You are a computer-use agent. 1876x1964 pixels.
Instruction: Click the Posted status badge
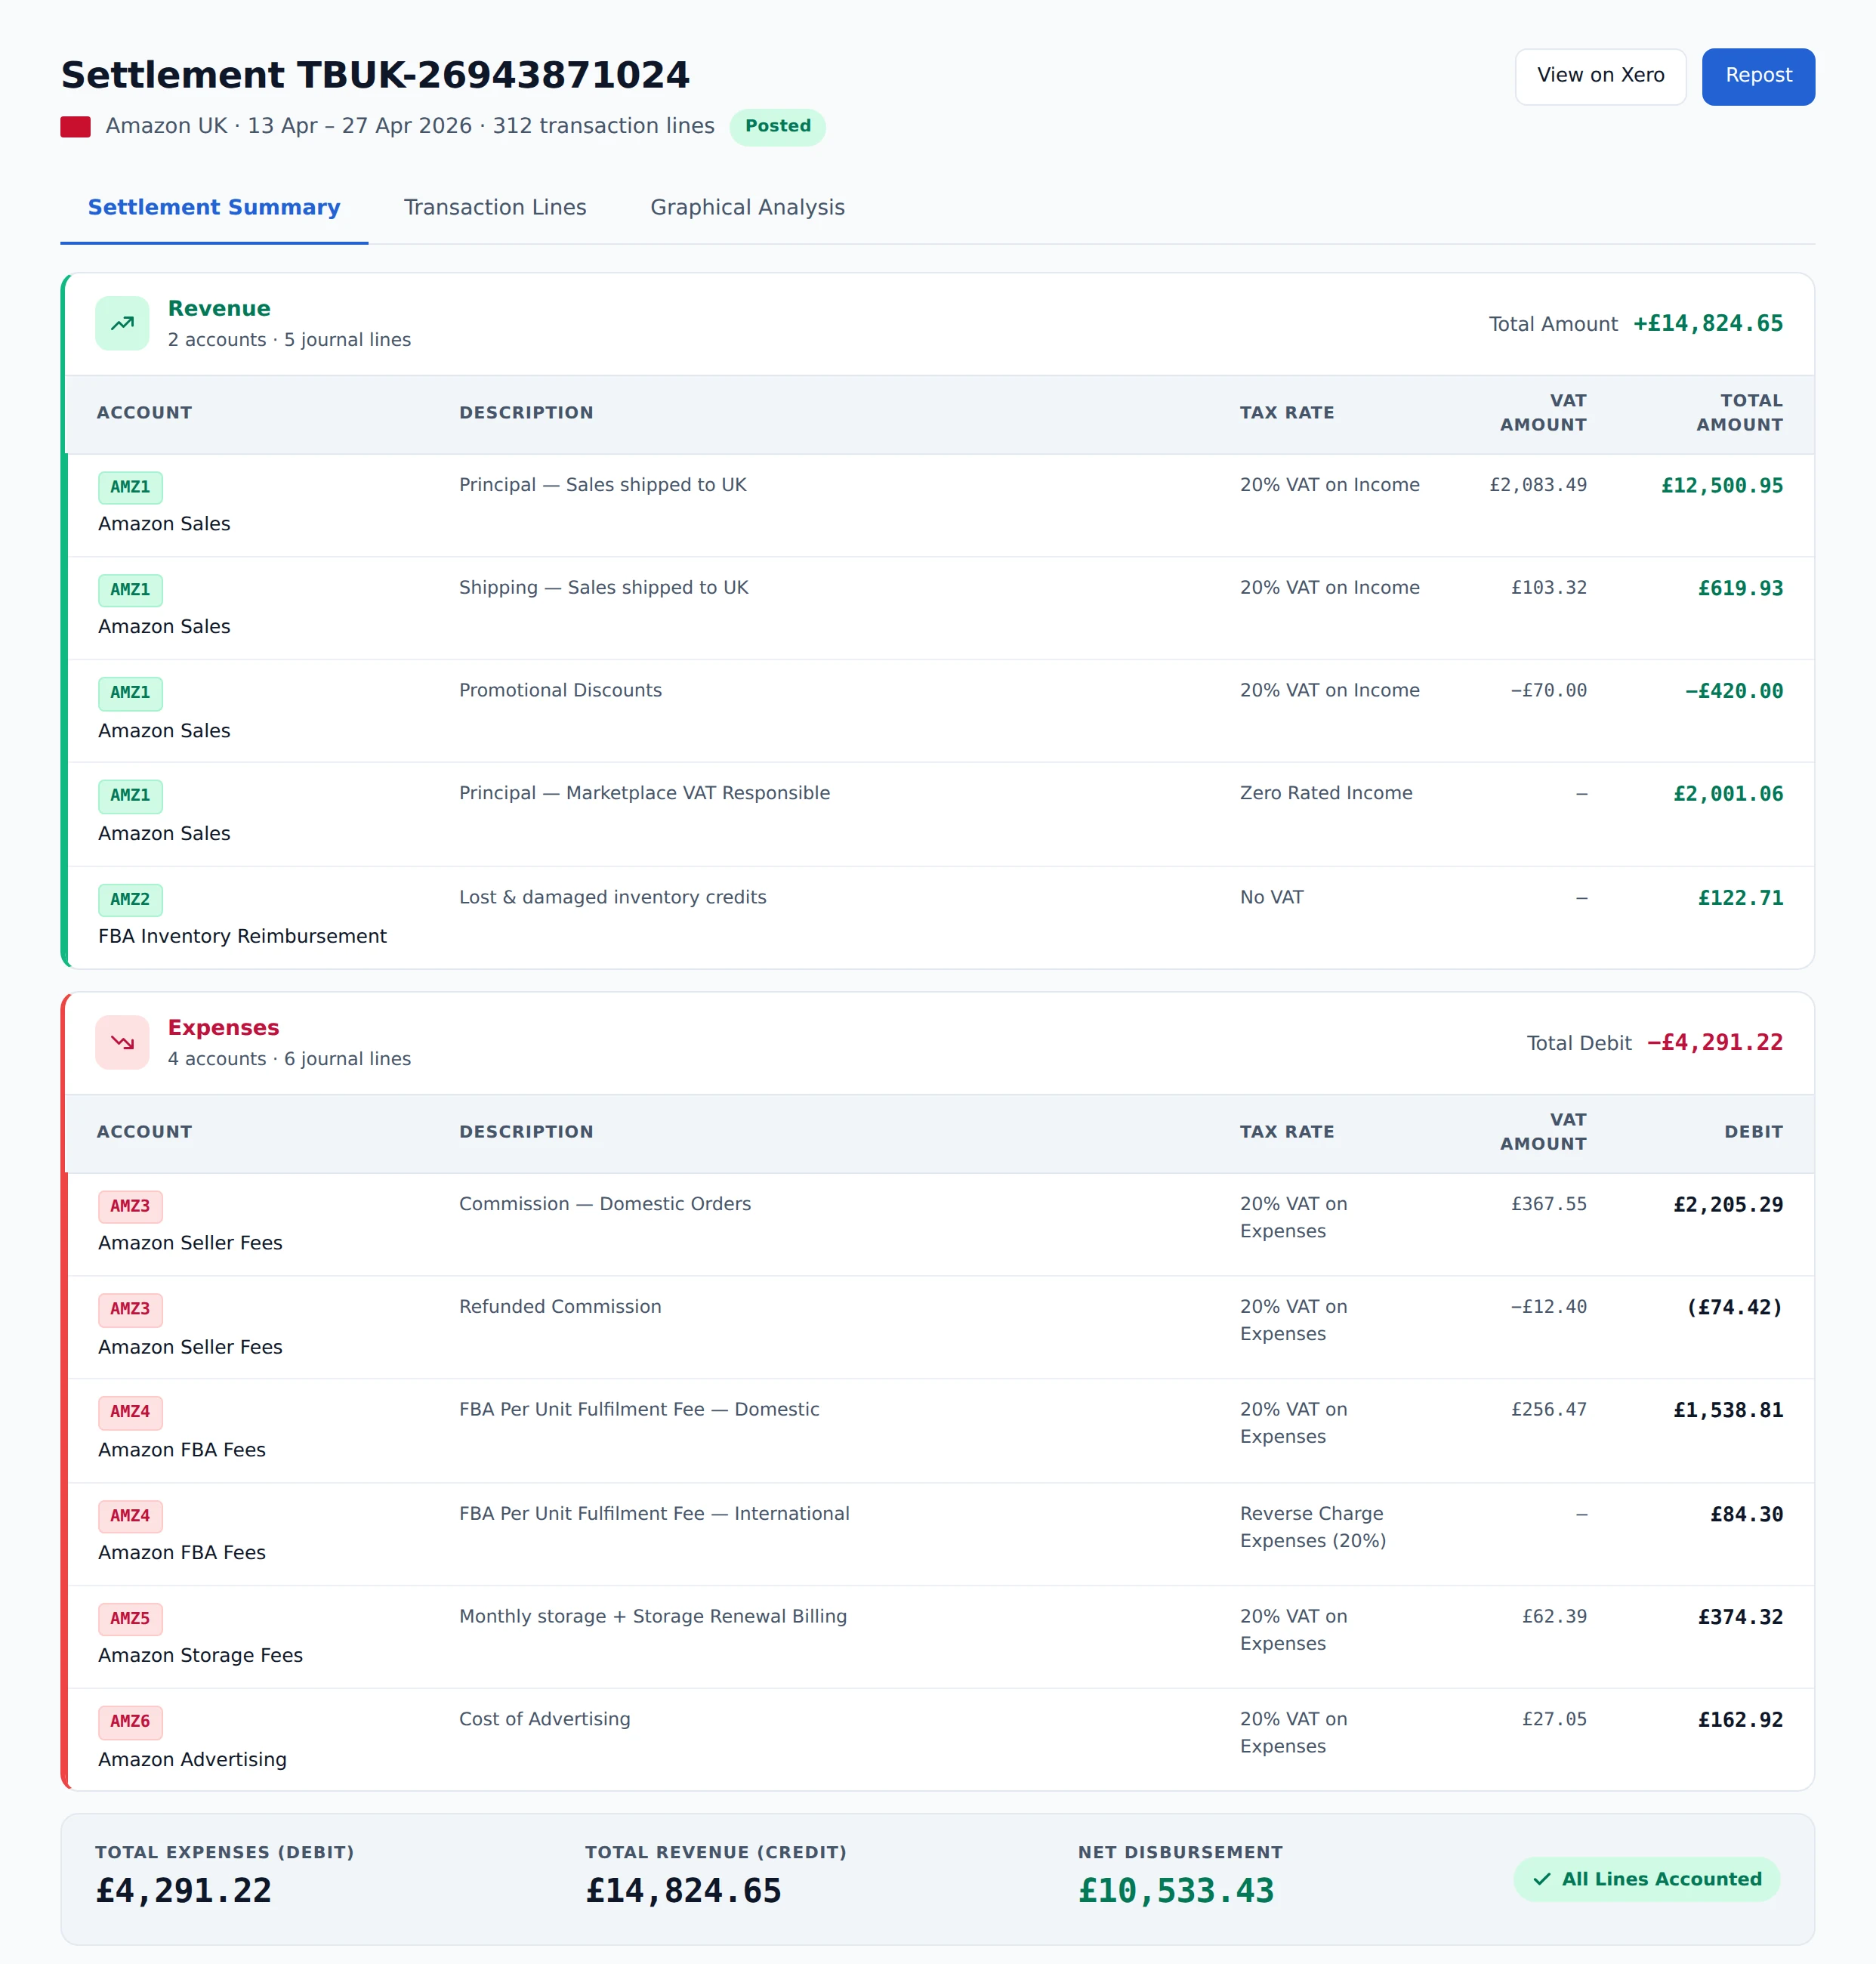point(777,127)
